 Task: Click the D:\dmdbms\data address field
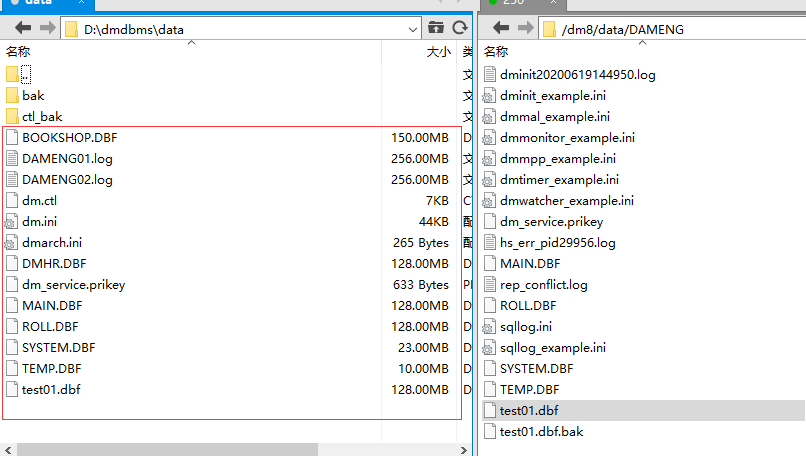point(241,29)
